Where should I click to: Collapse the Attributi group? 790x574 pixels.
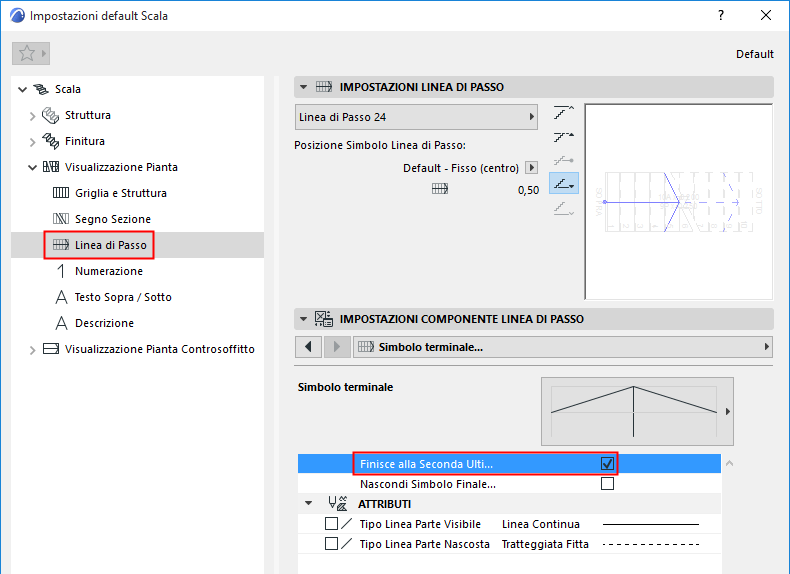pos(309,503)
